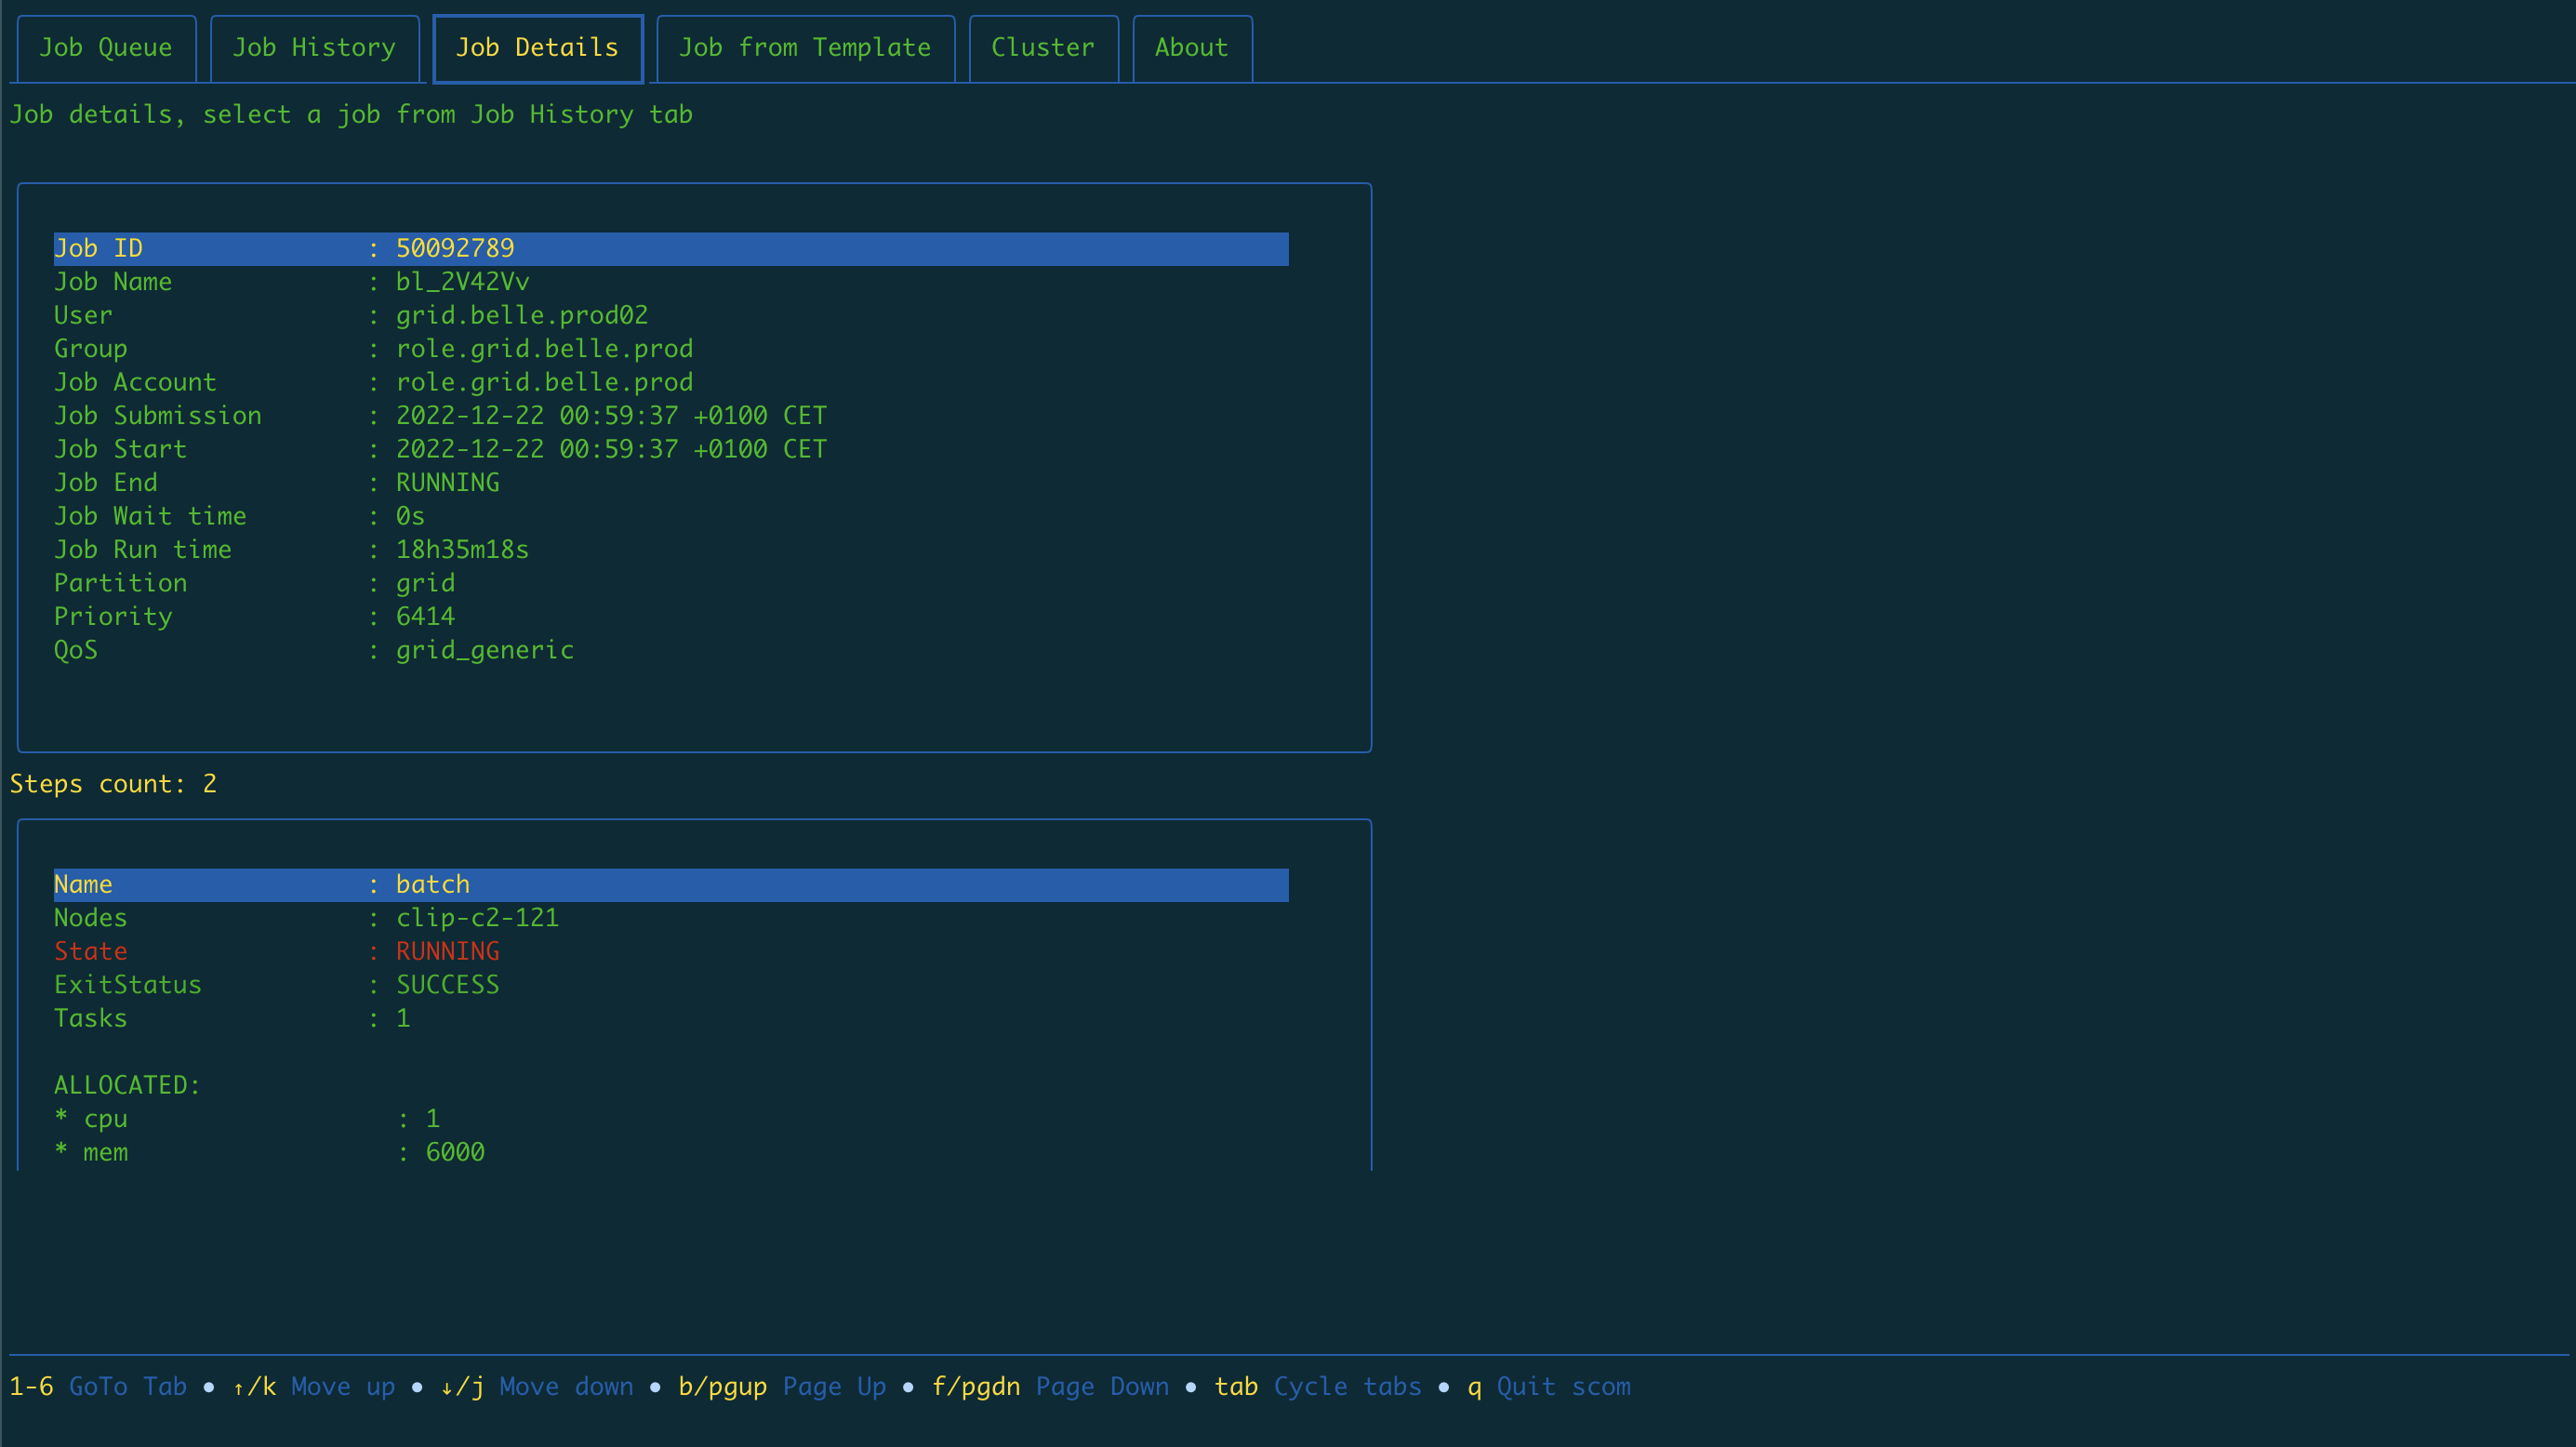
Task: Open the Job from Template tab
Action: pos(804,48)
